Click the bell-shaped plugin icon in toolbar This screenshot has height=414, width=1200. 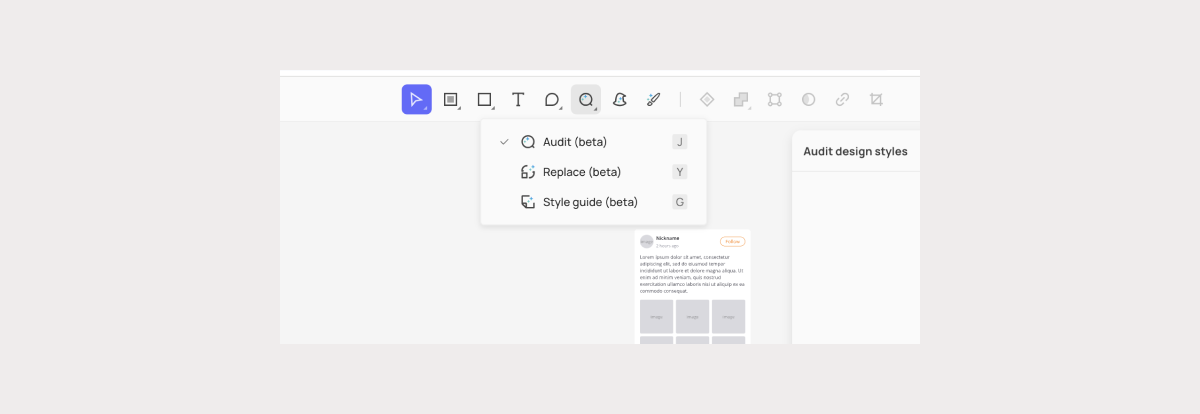pos(620,99)
